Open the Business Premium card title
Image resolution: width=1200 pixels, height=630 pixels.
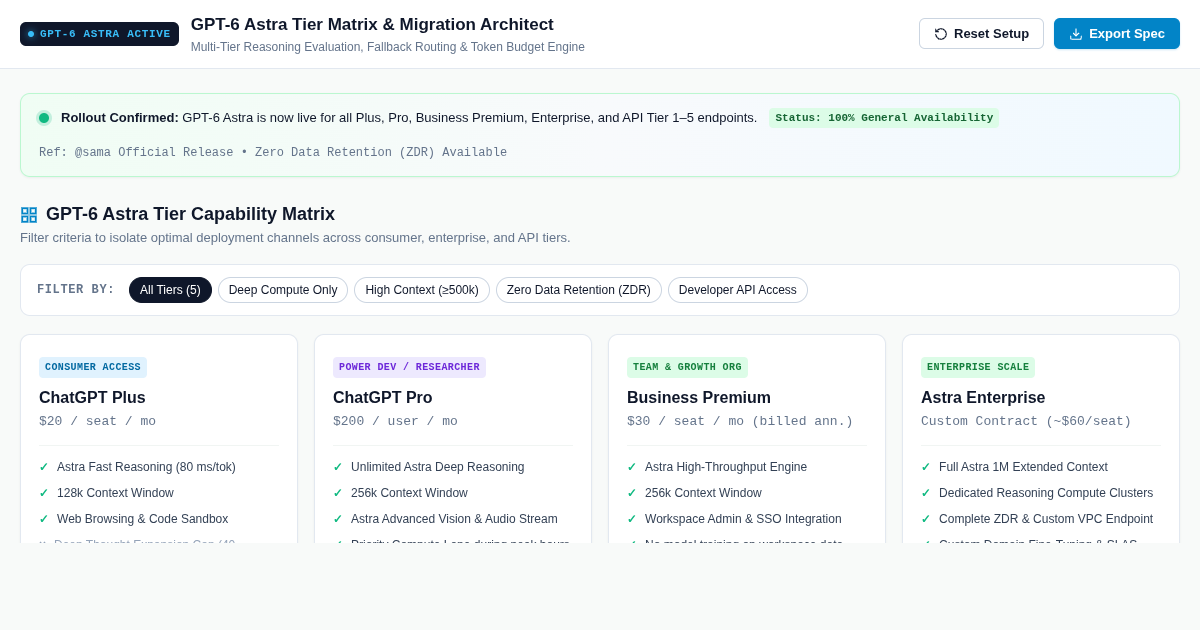pyautogui.click(x=699, y=398)
